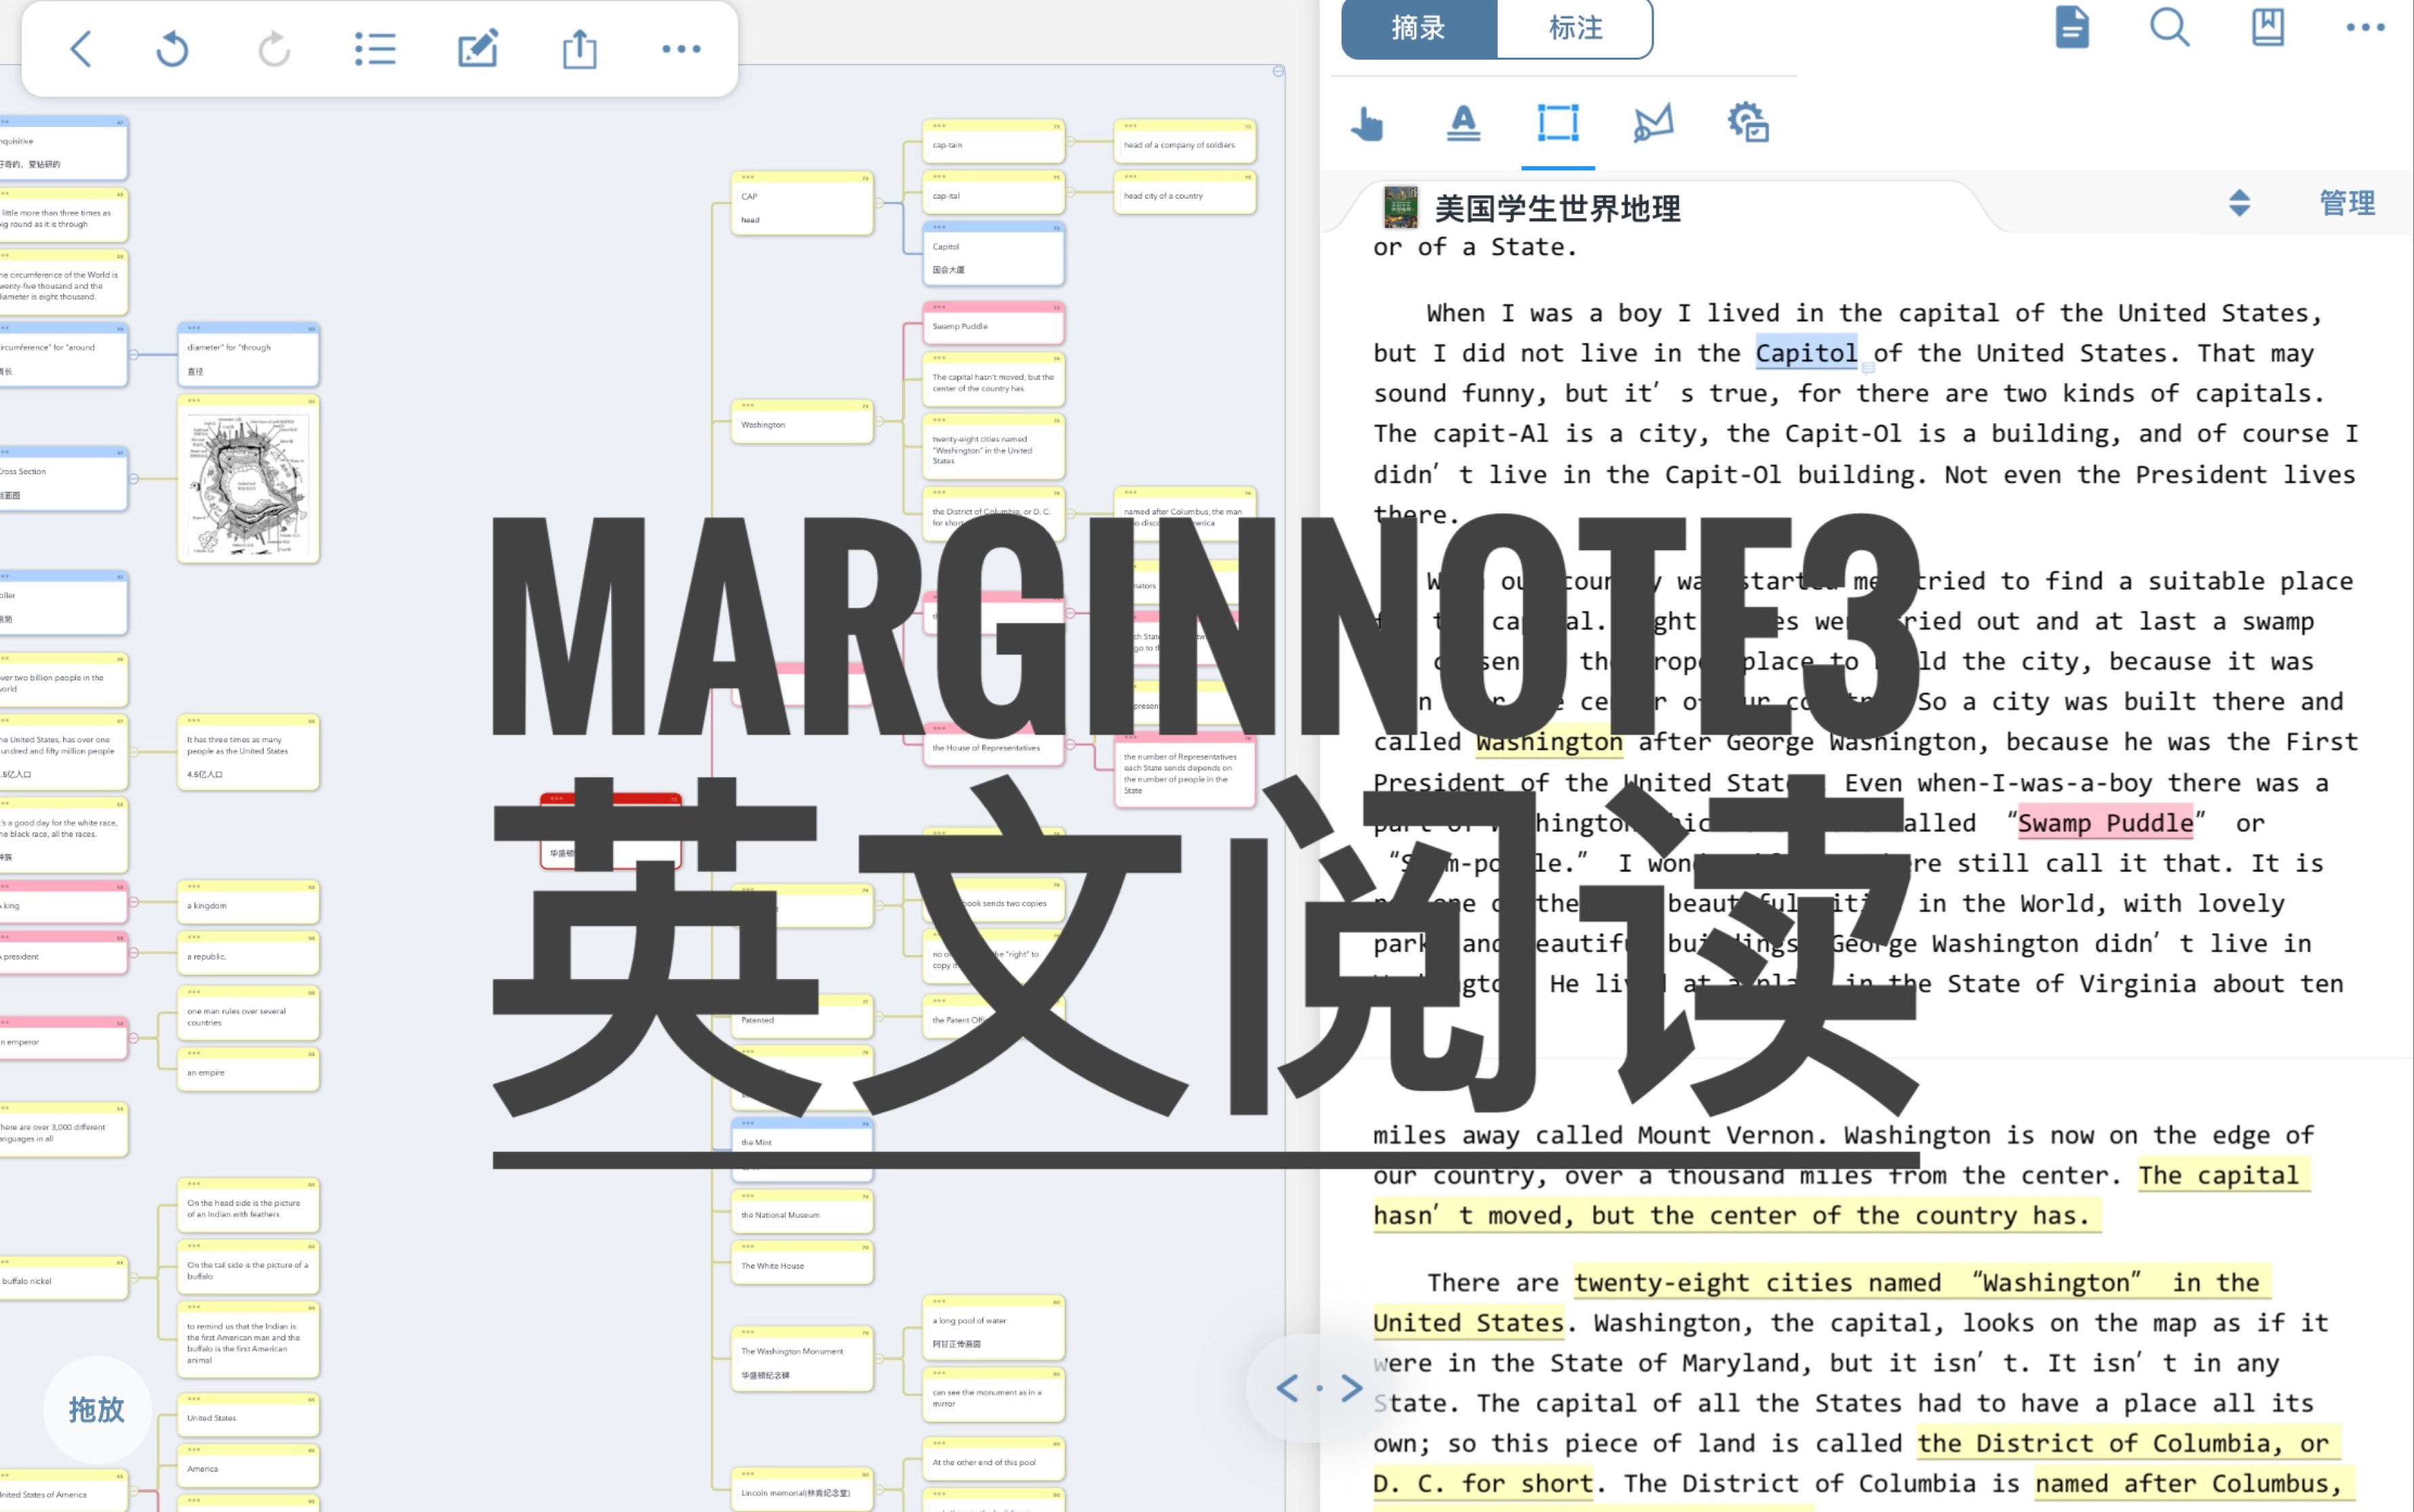
Task: Select 'The capital hasn't moved' mind map node
Action: [x=993, y=380]
